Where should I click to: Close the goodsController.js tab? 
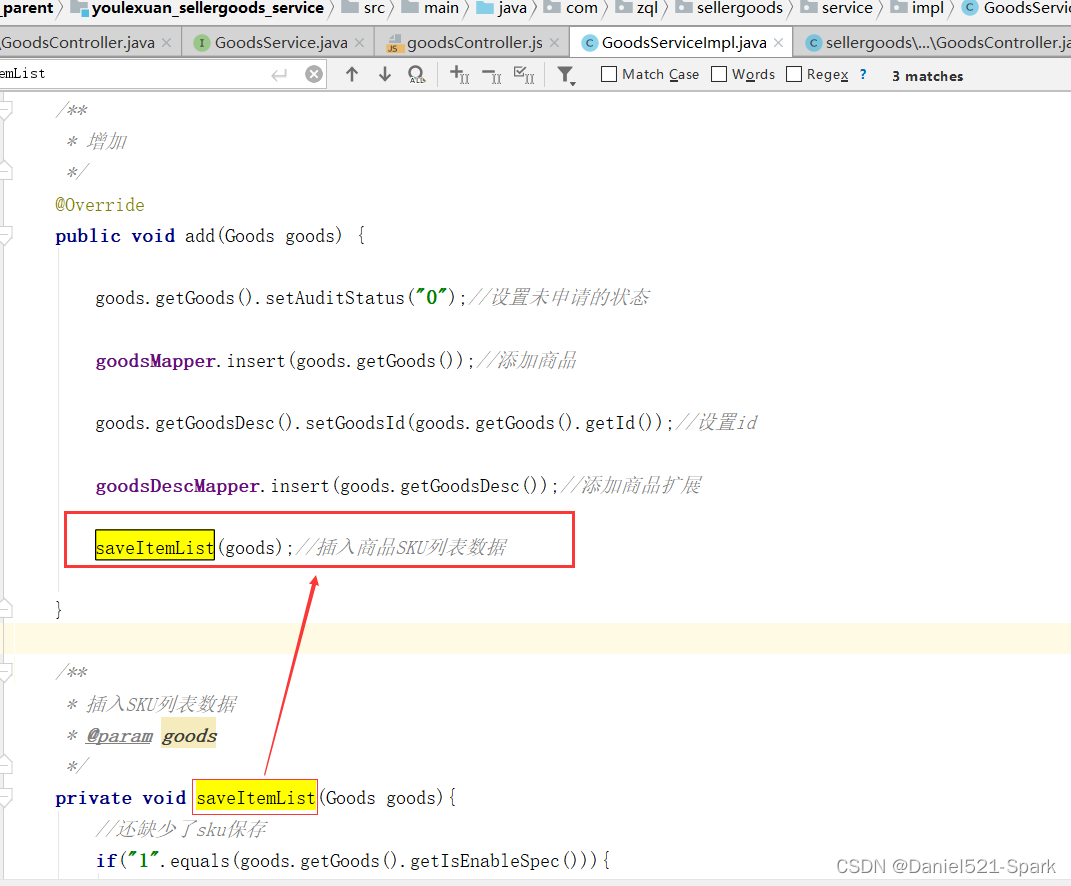pyautogui.click(x=555, y=43)
